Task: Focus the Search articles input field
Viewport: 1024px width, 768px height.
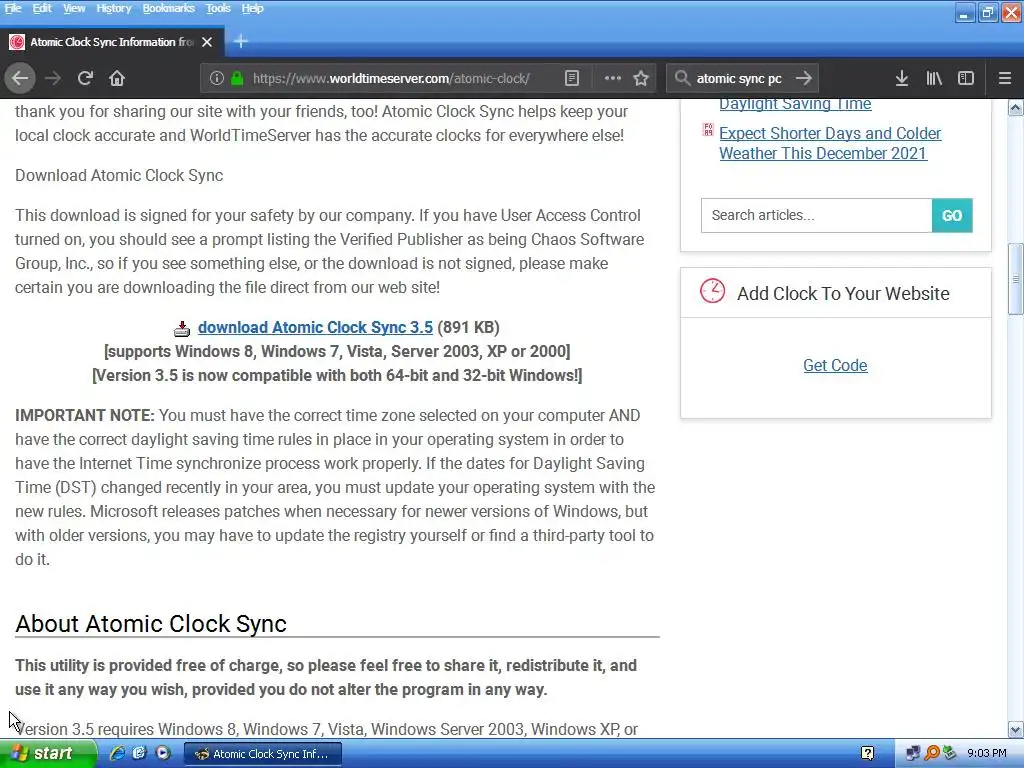Action: (x=816, y=216)
